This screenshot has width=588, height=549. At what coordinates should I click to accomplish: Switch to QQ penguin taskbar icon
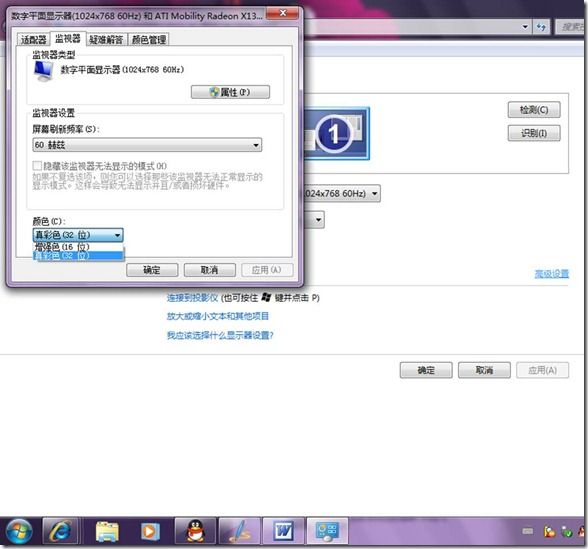pos(195,531)
